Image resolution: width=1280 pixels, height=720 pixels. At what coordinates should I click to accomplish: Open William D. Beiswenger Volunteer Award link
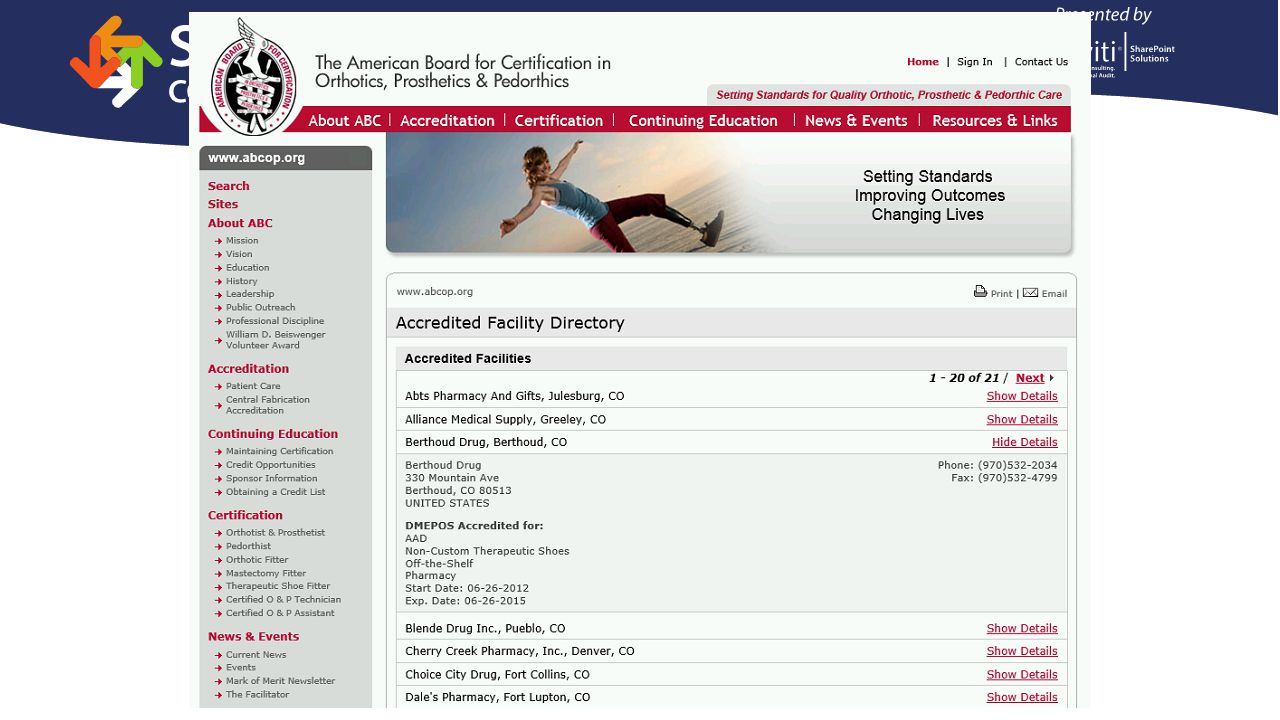[x=276, y=340]
